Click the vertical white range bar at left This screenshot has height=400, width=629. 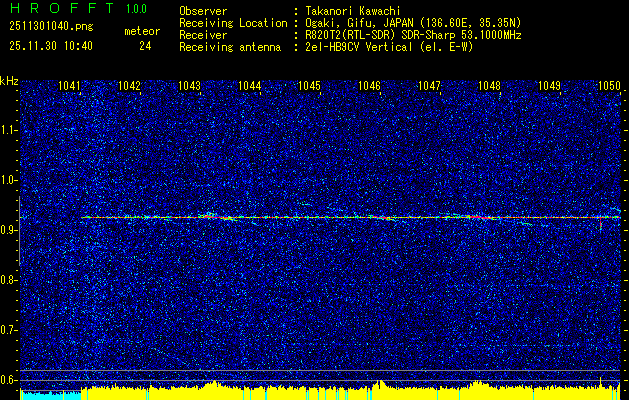(x=20, y=231)
